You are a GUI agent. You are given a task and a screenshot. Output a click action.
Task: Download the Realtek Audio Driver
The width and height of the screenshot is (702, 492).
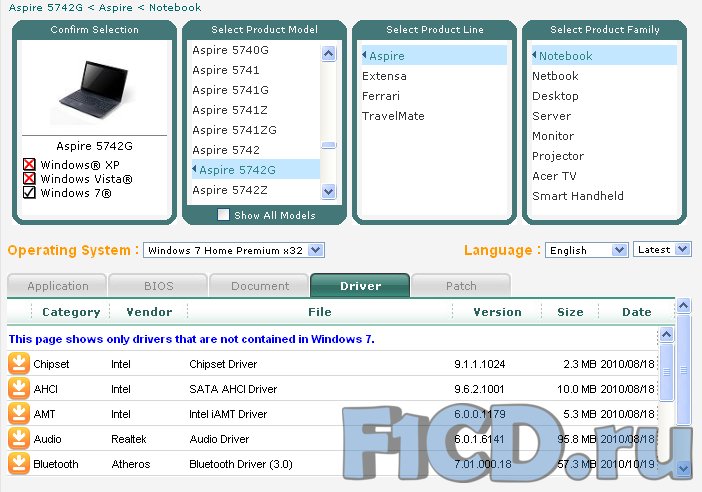tap(19, 438)
